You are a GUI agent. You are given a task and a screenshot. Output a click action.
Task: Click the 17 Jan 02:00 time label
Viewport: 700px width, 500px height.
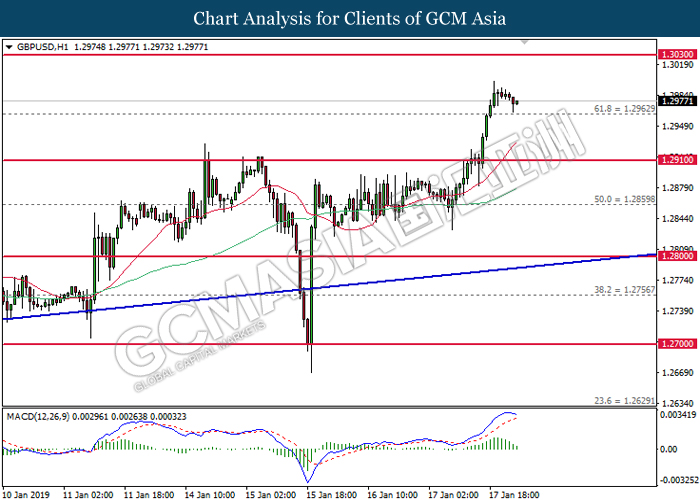point(453,495)
